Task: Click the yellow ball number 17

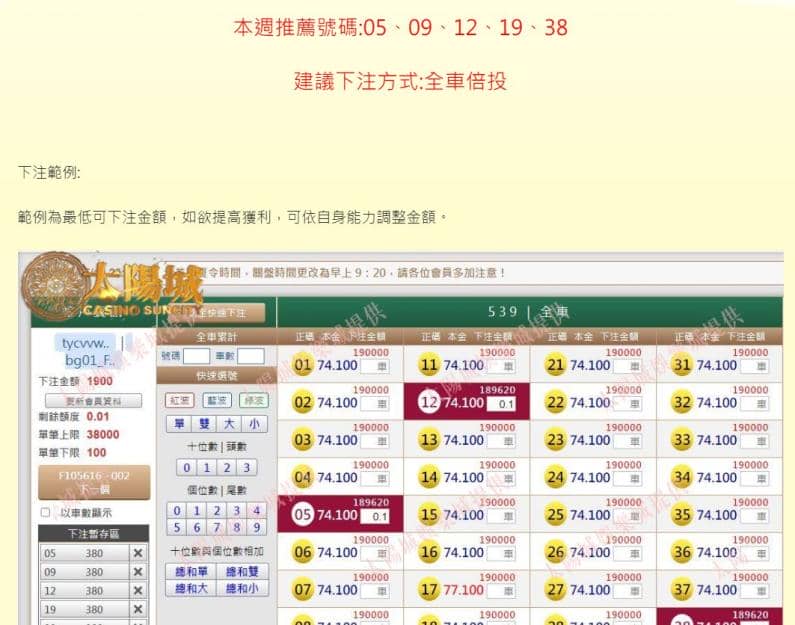Action: coord(429,590)
